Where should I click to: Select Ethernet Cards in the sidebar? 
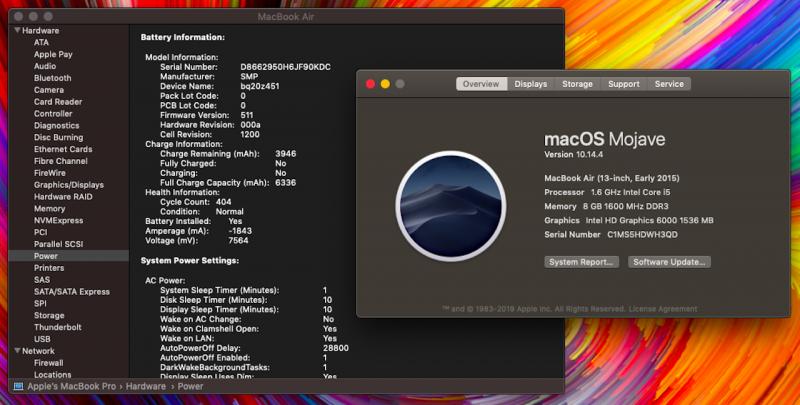coord(63,149)
